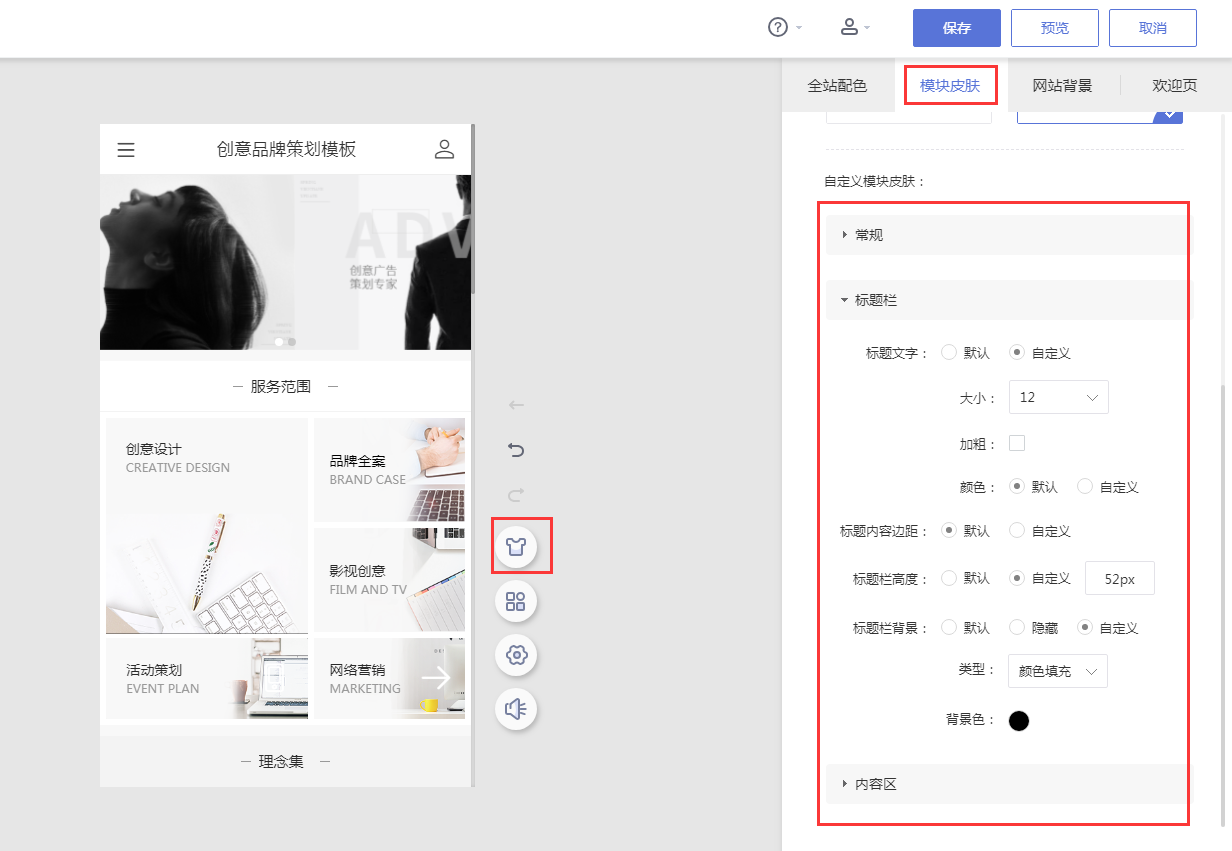Open the dropdown arrow beside the user icon
Image resolution: width=1232 pixels, height=851 pixels.
[867, 28]
